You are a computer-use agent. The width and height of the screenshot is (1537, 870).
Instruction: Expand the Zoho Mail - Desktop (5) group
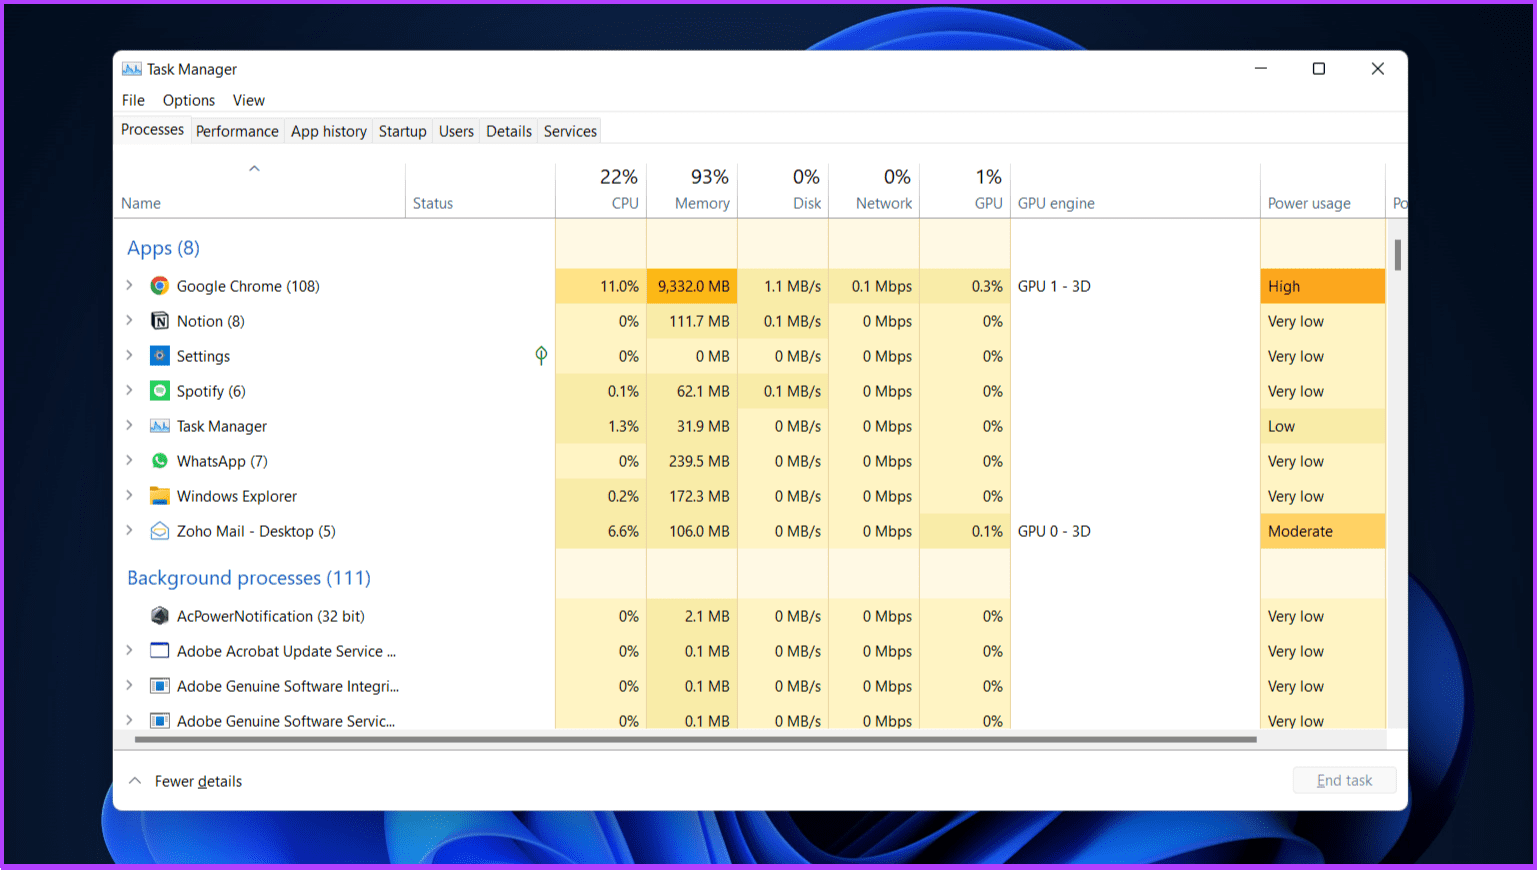point(130,531)
